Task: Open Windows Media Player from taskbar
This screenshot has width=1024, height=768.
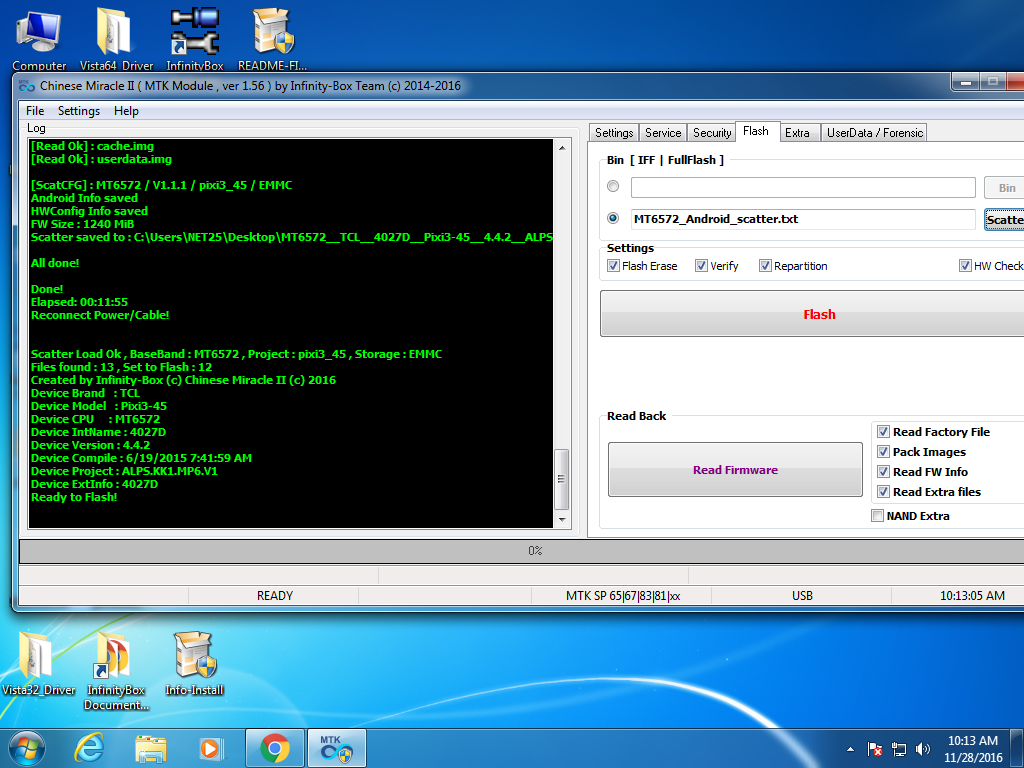Action: 211,747
